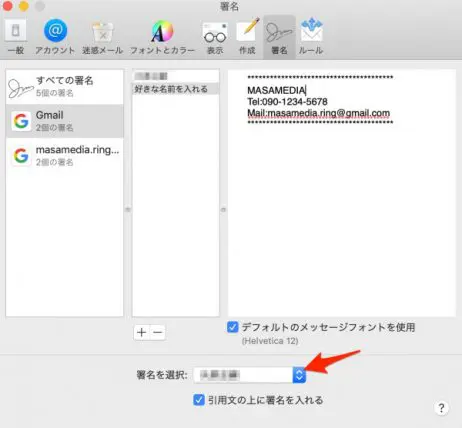The width and height of the screenshot is (462, 428).
Task: Add a new signature with plus button
Action: tap(142, 332)
